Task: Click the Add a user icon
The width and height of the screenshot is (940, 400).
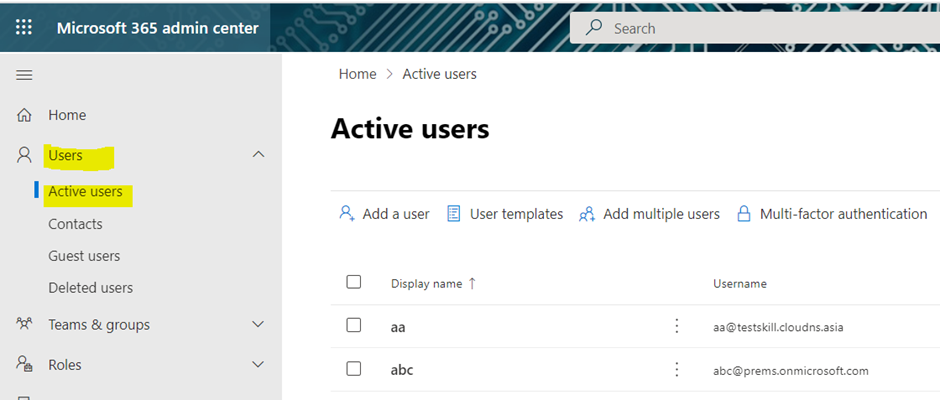Action: (347, 213)
